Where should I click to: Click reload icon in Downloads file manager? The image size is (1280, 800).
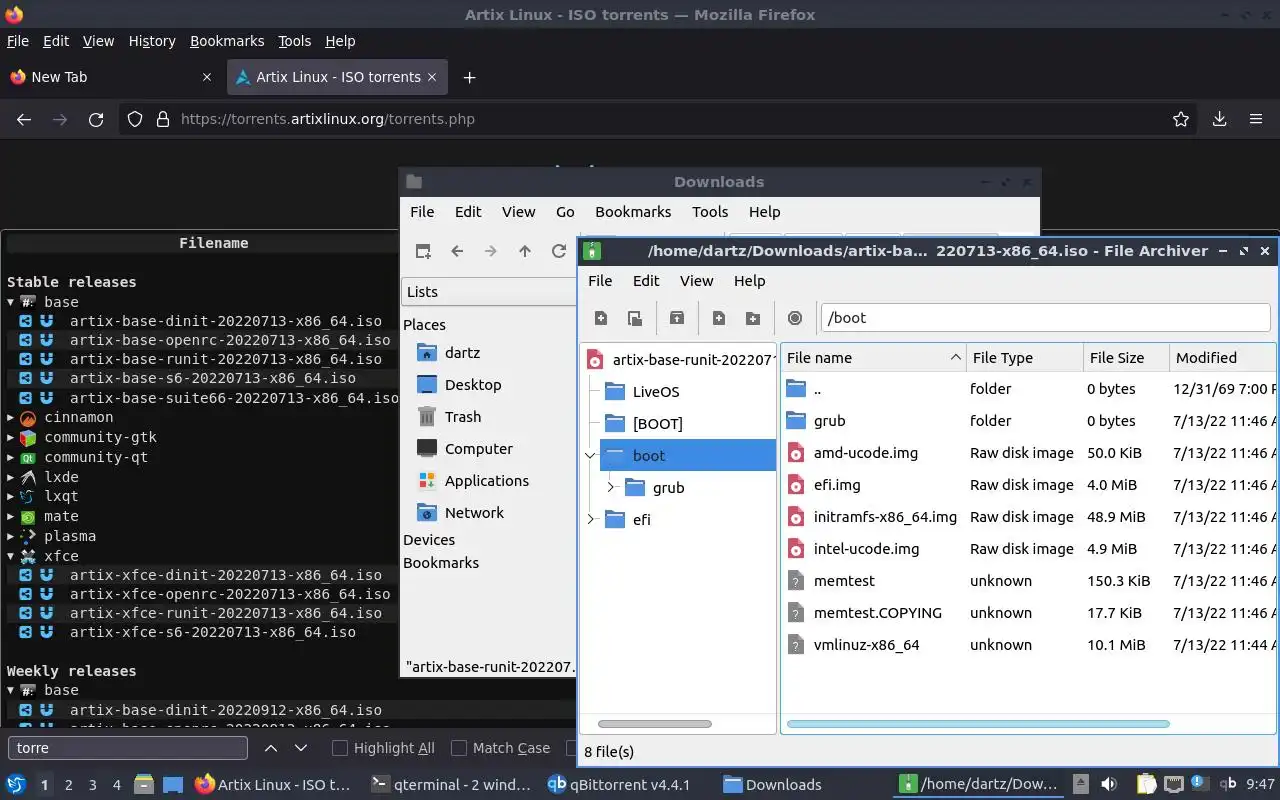559,251
